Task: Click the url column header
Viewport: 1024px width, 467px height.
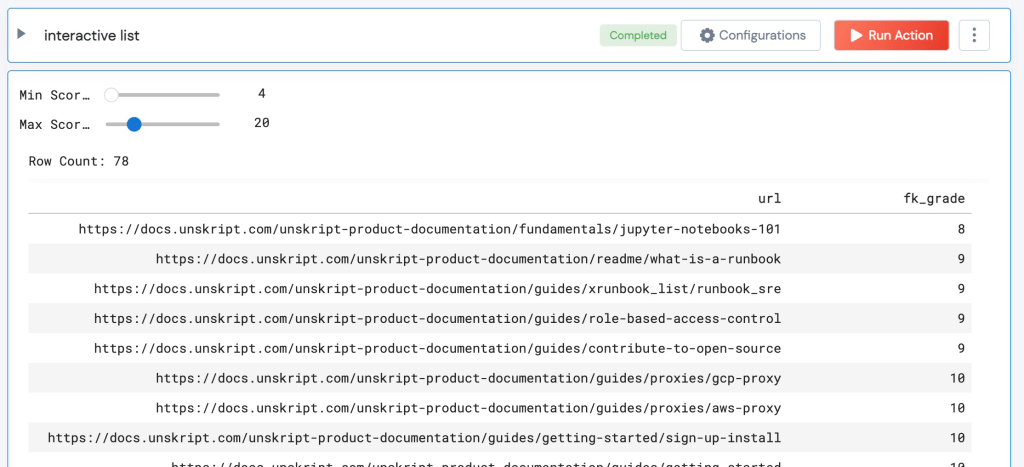Action: tap(769, 198)
